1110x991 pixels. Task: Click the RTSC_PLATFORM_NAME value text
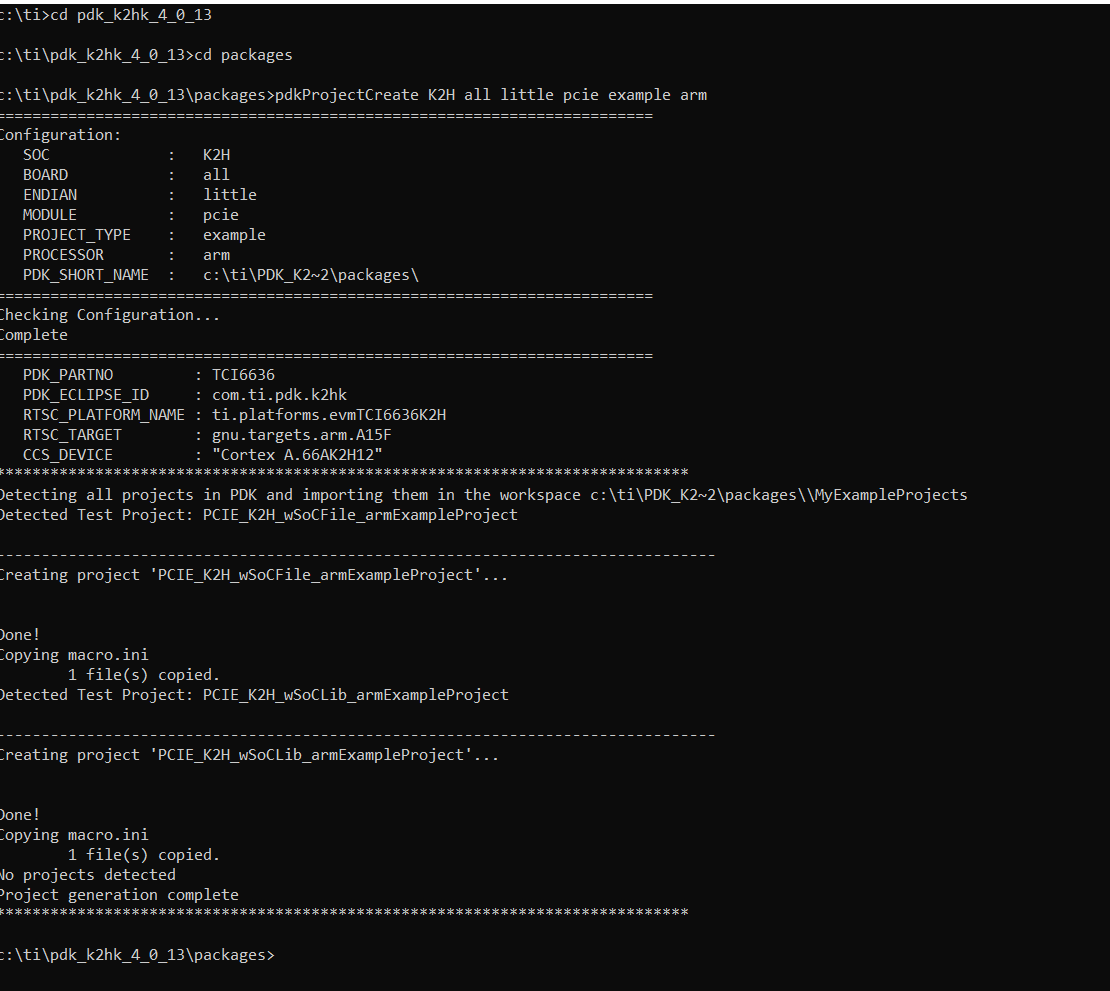point(329,415)
